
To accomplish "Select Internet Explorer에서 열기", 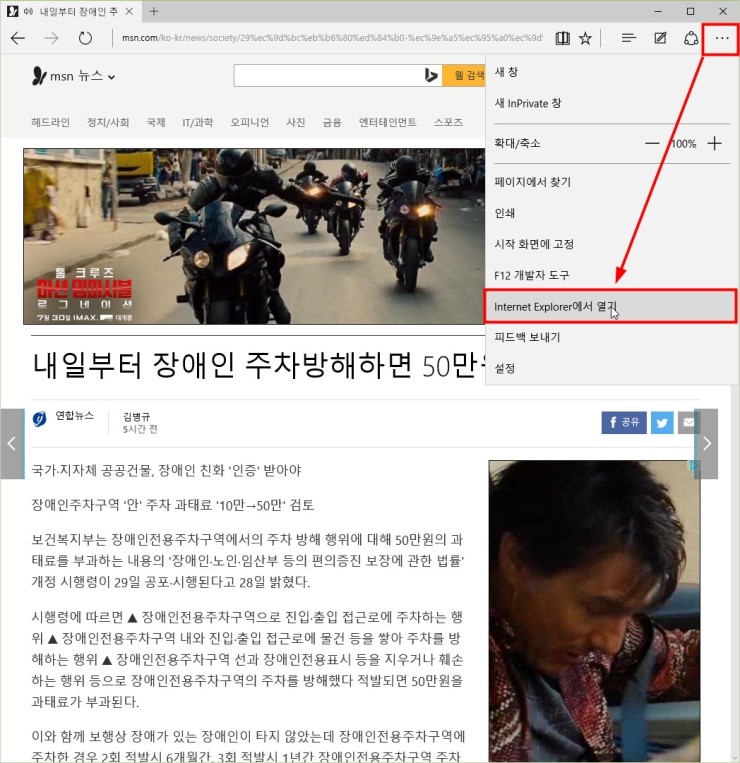I will click(x=611, y=306).
